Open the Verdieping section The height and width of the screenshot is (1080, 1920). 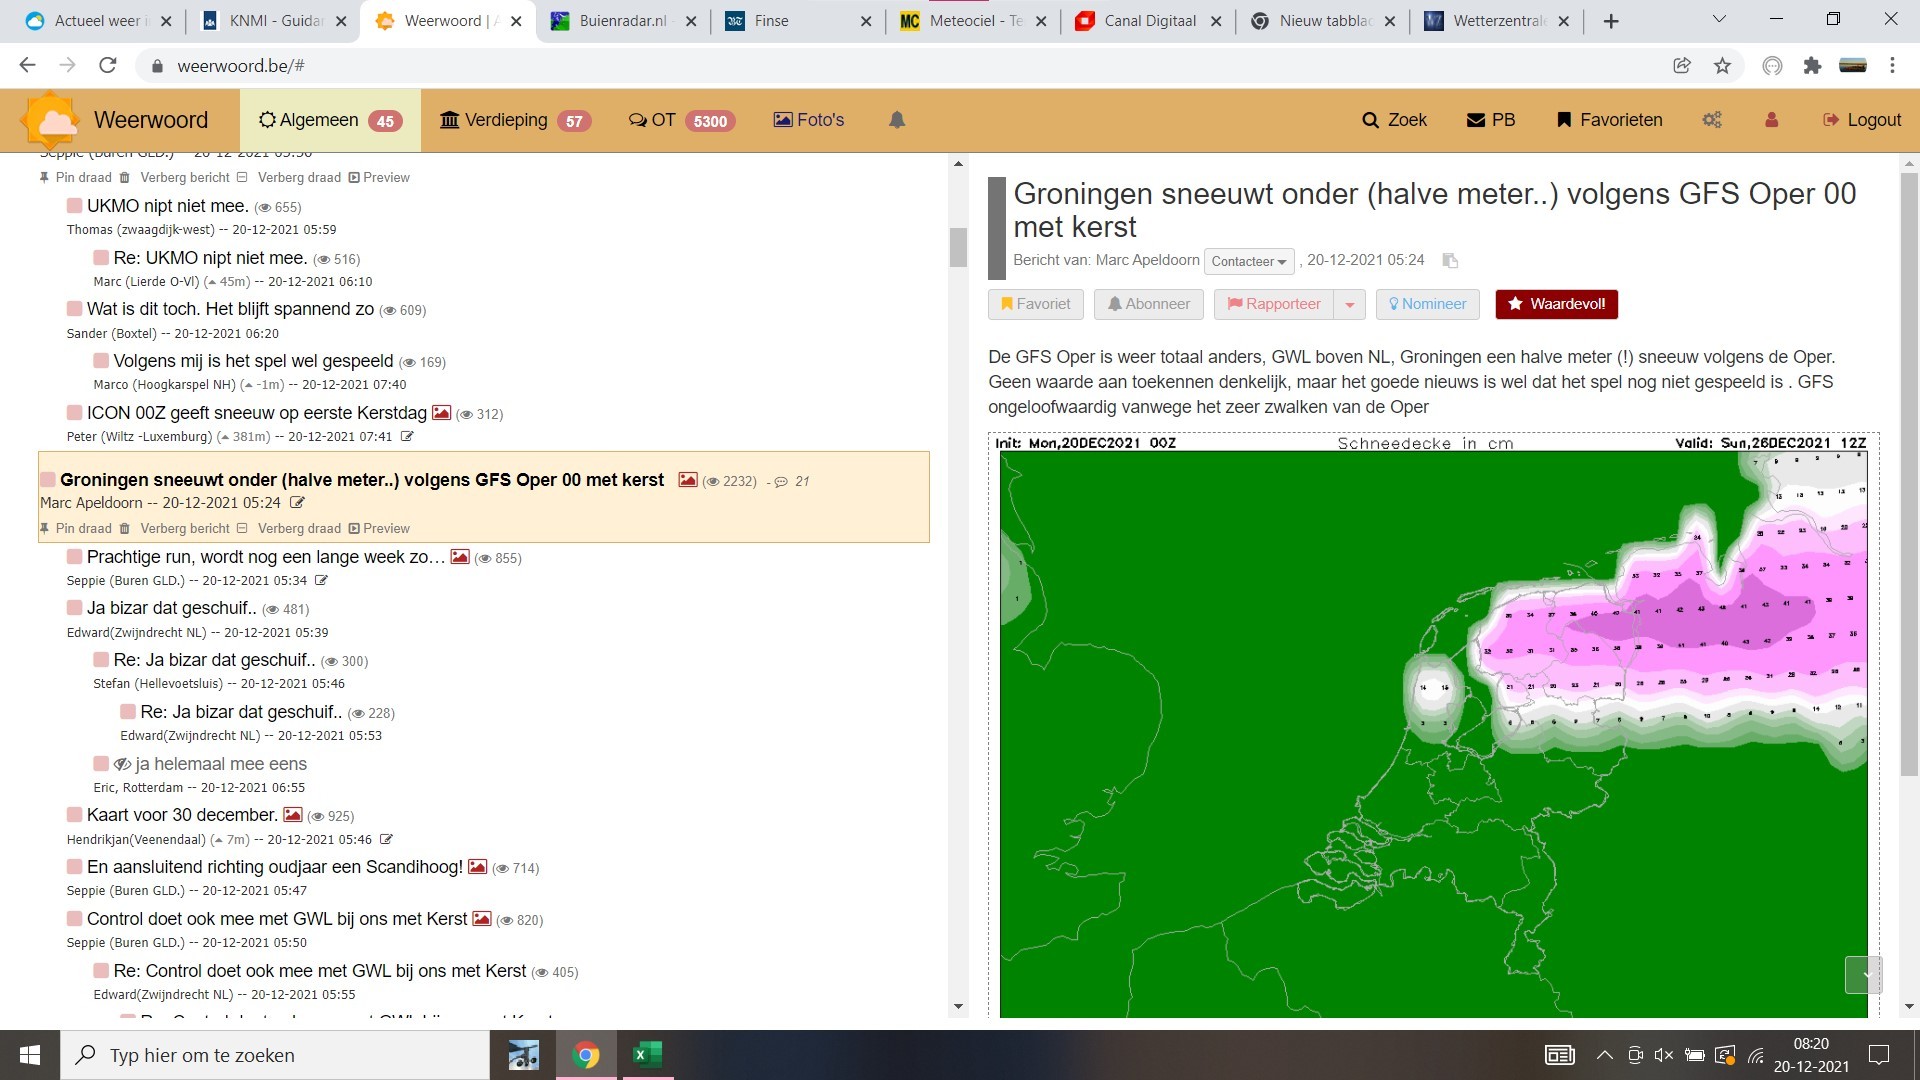click(515, 120)
